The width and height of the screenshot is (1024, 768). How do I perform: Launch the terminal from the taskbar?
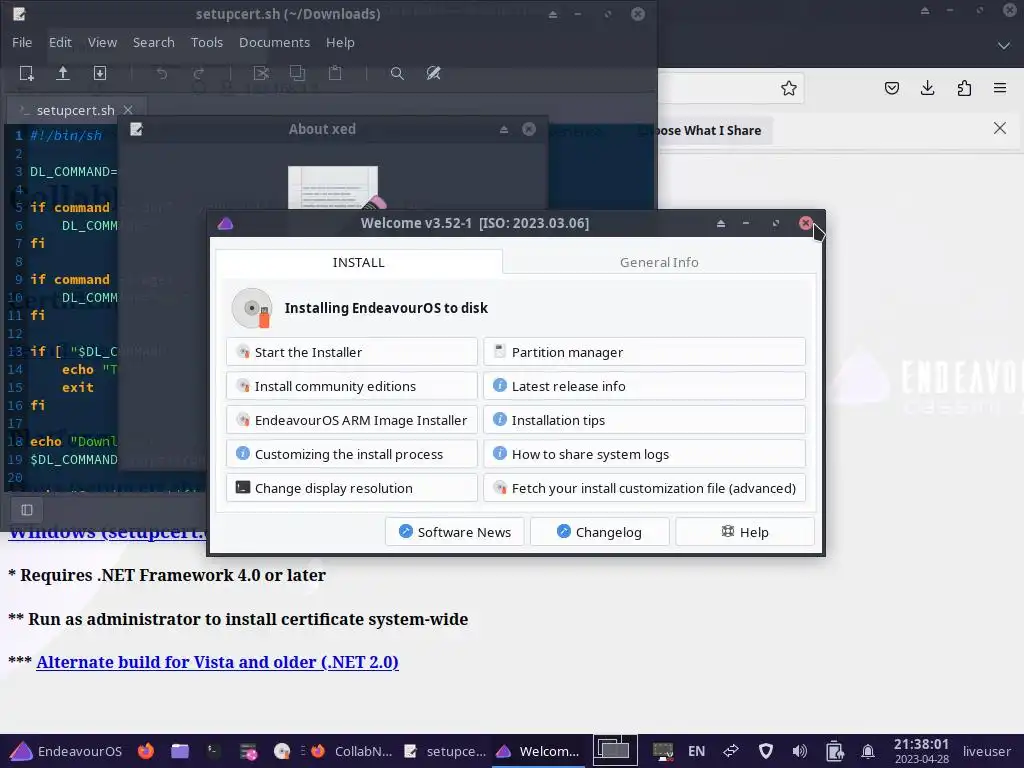214,751
